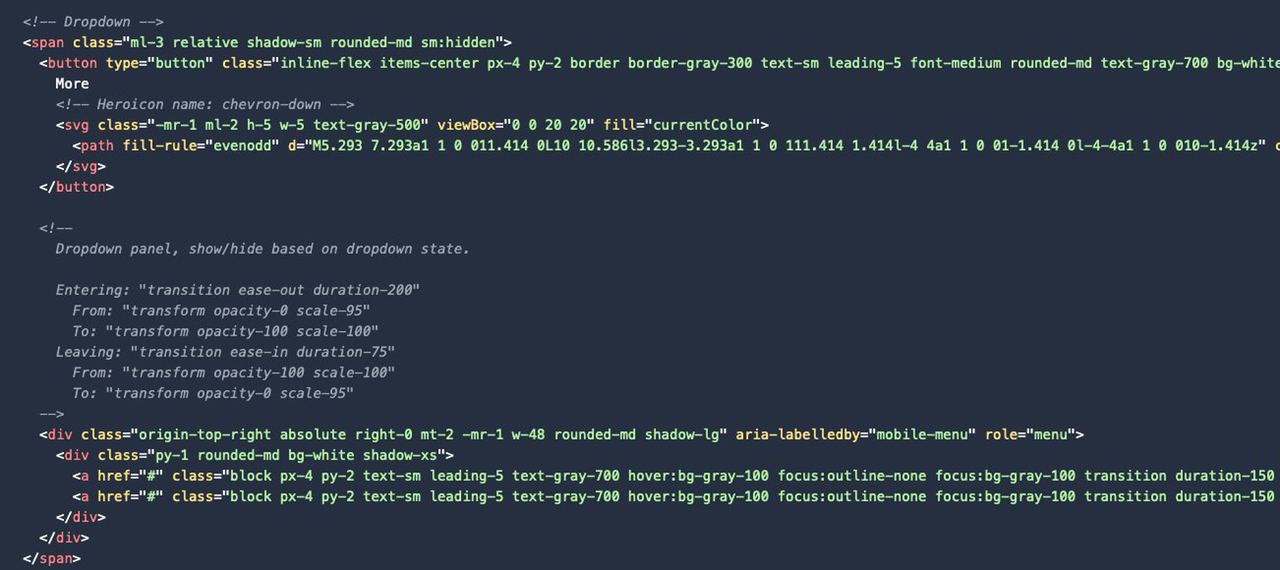This screenshot has height=570, width=1280.
Task: Click the 'Heroicon name: chevron-down' comment
Action: [x=205, y=104]
